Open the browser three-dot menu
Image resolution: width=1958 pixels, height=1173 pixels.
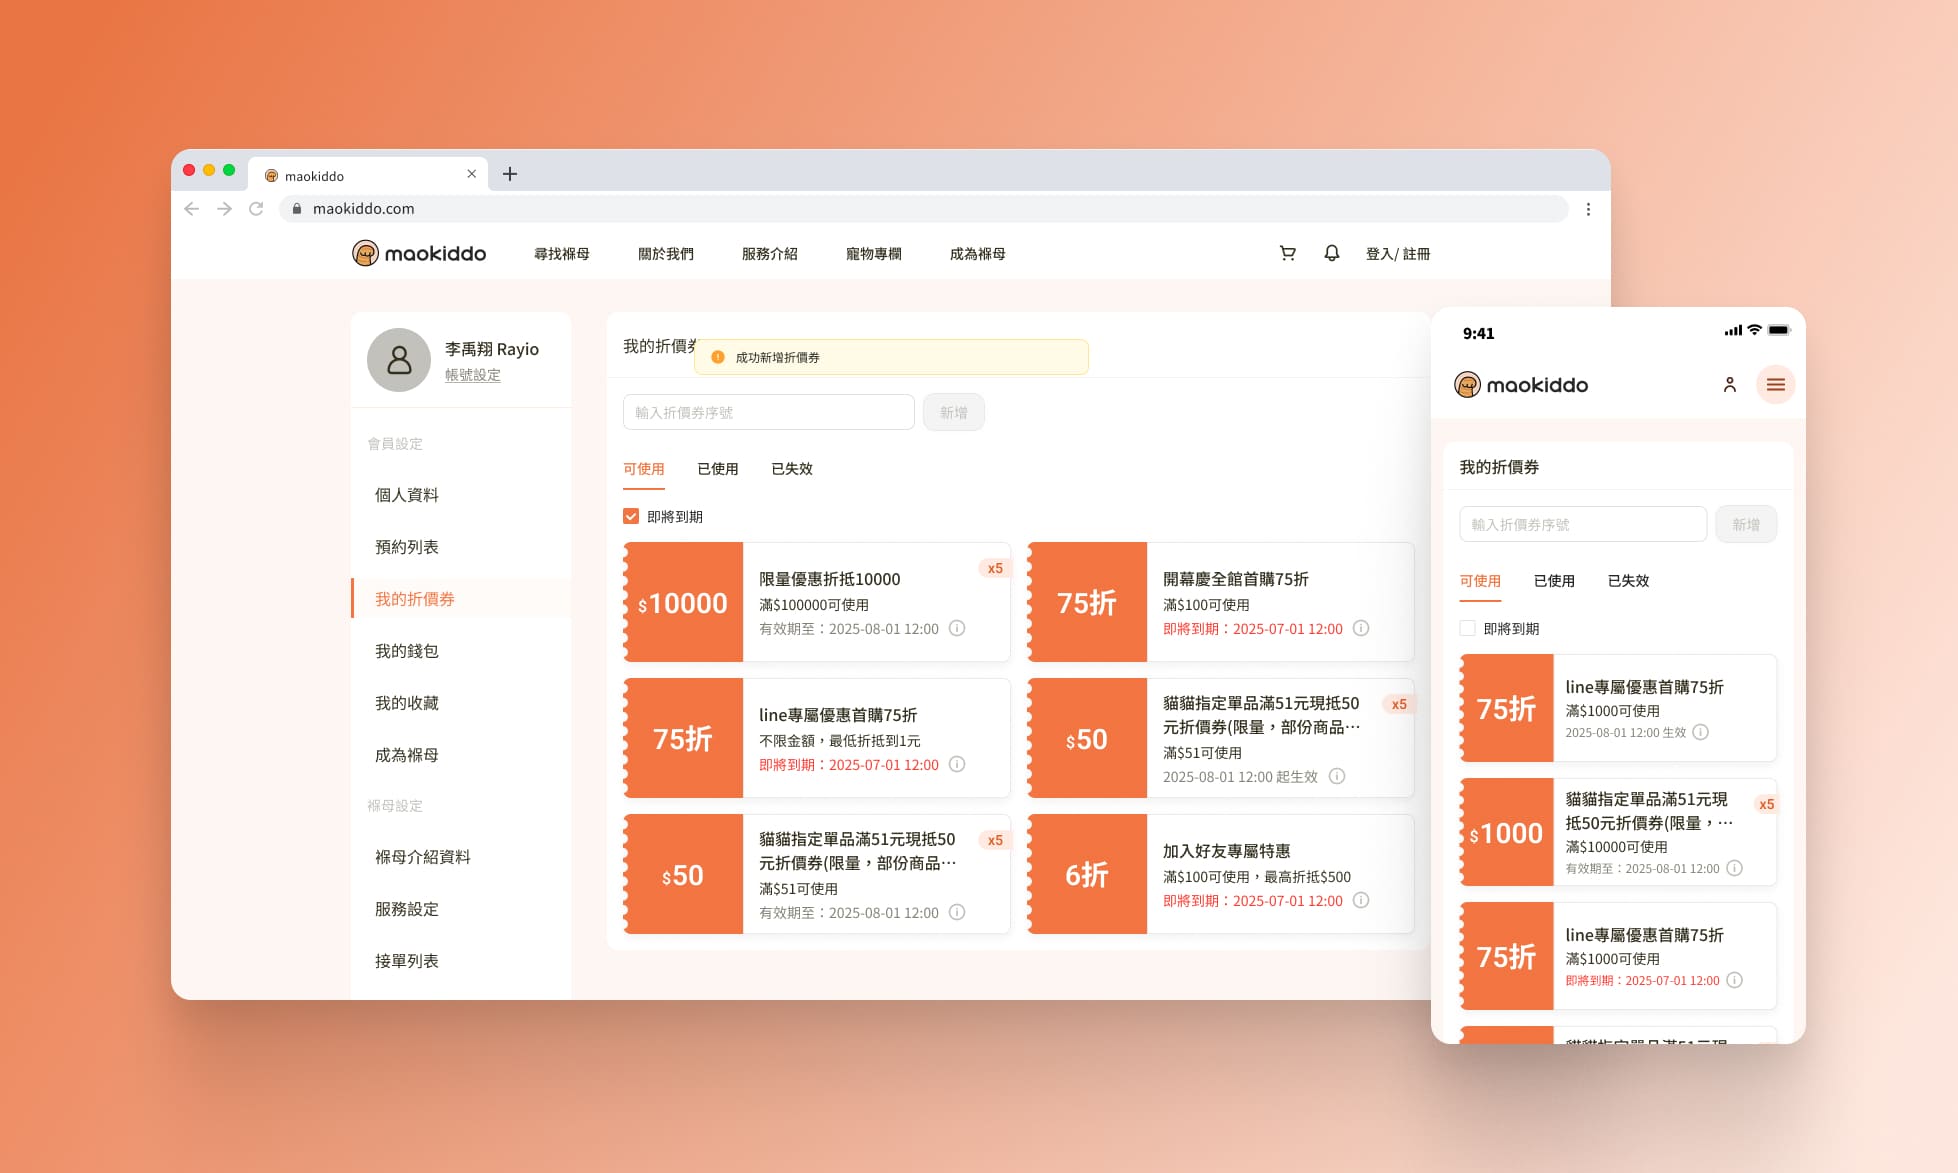(1588, 209)
